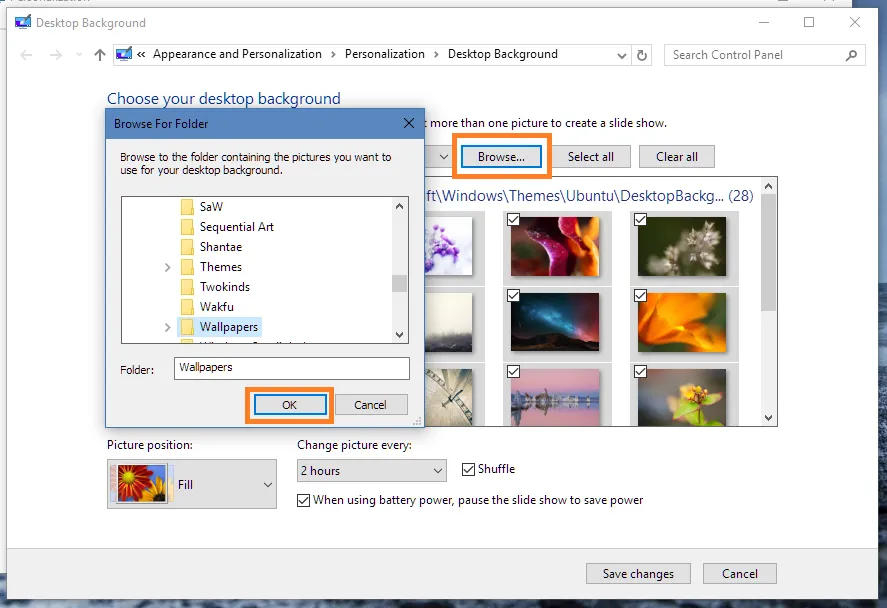This screenshot has height=608, width=887.
Task: Toggle pause slide show on battery power
Action: click(x=303, y=501)
